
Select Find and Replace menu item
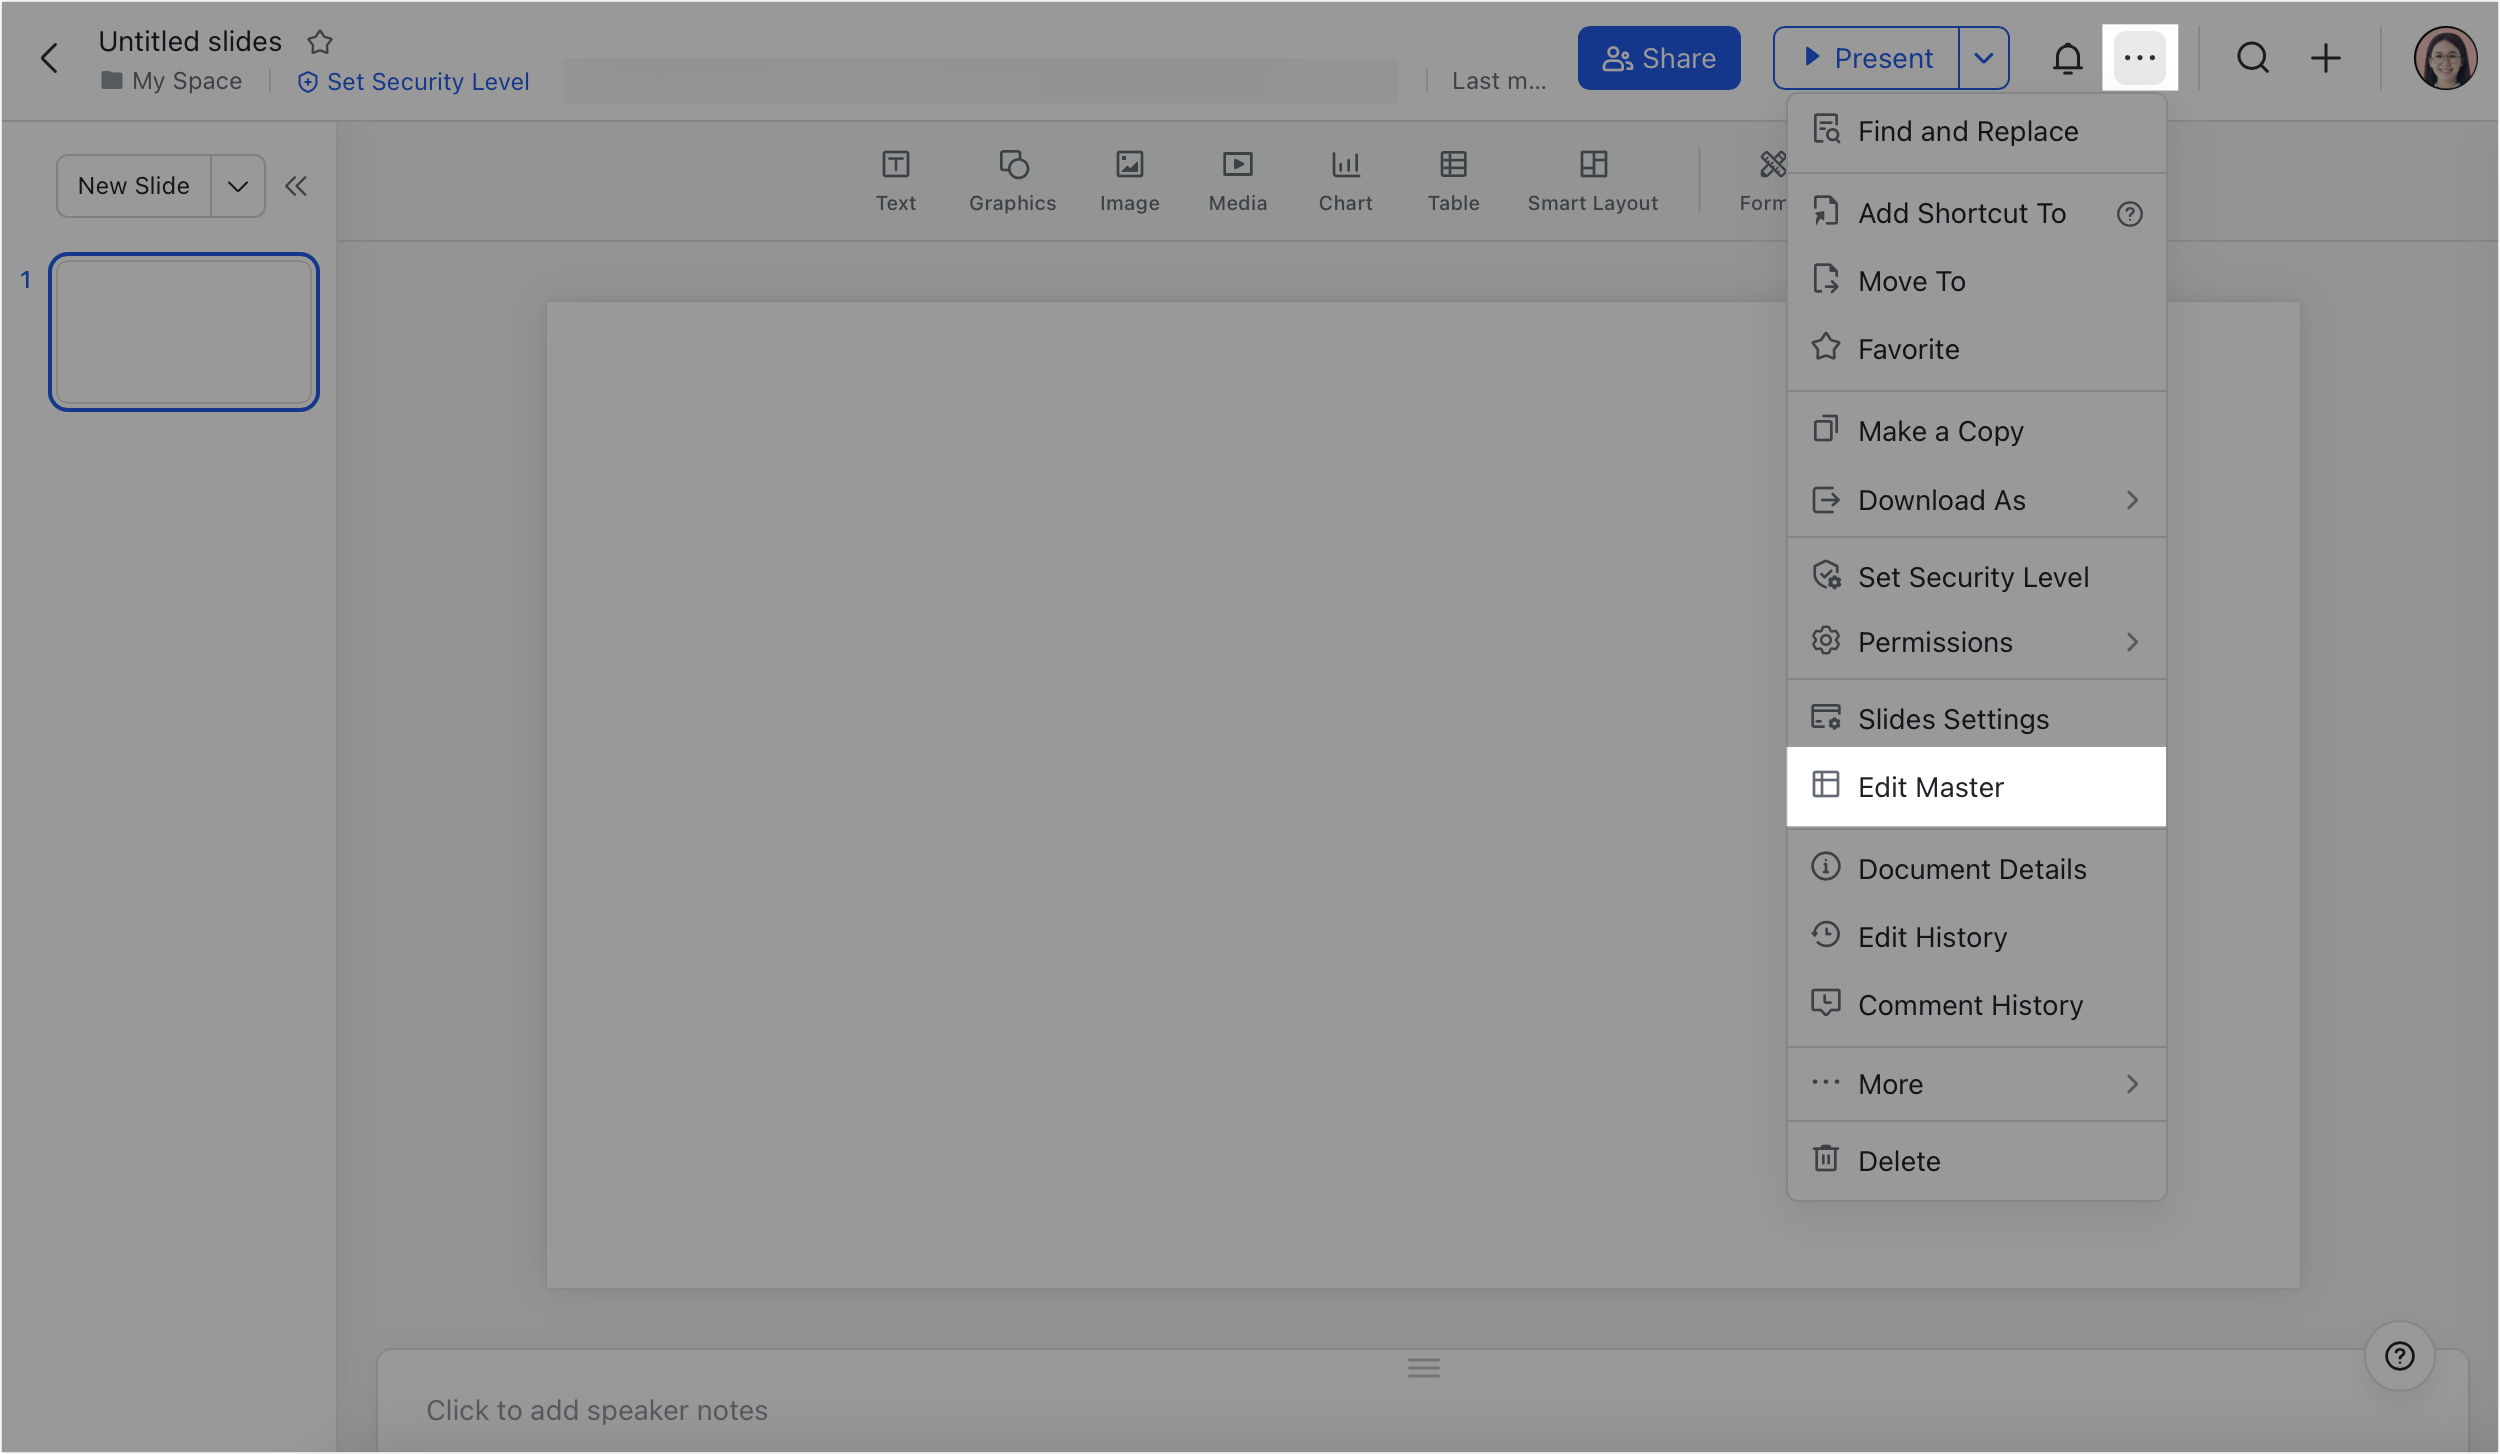tap(1967, 131)
